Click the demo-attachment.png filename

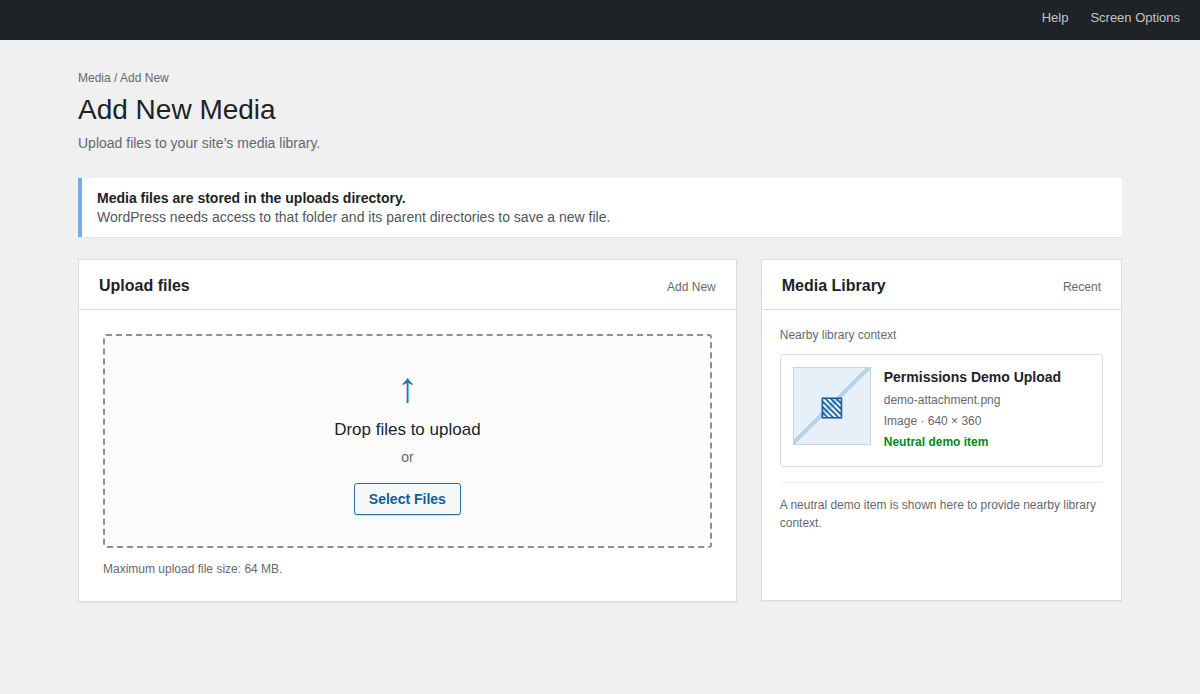click(942, 400)
